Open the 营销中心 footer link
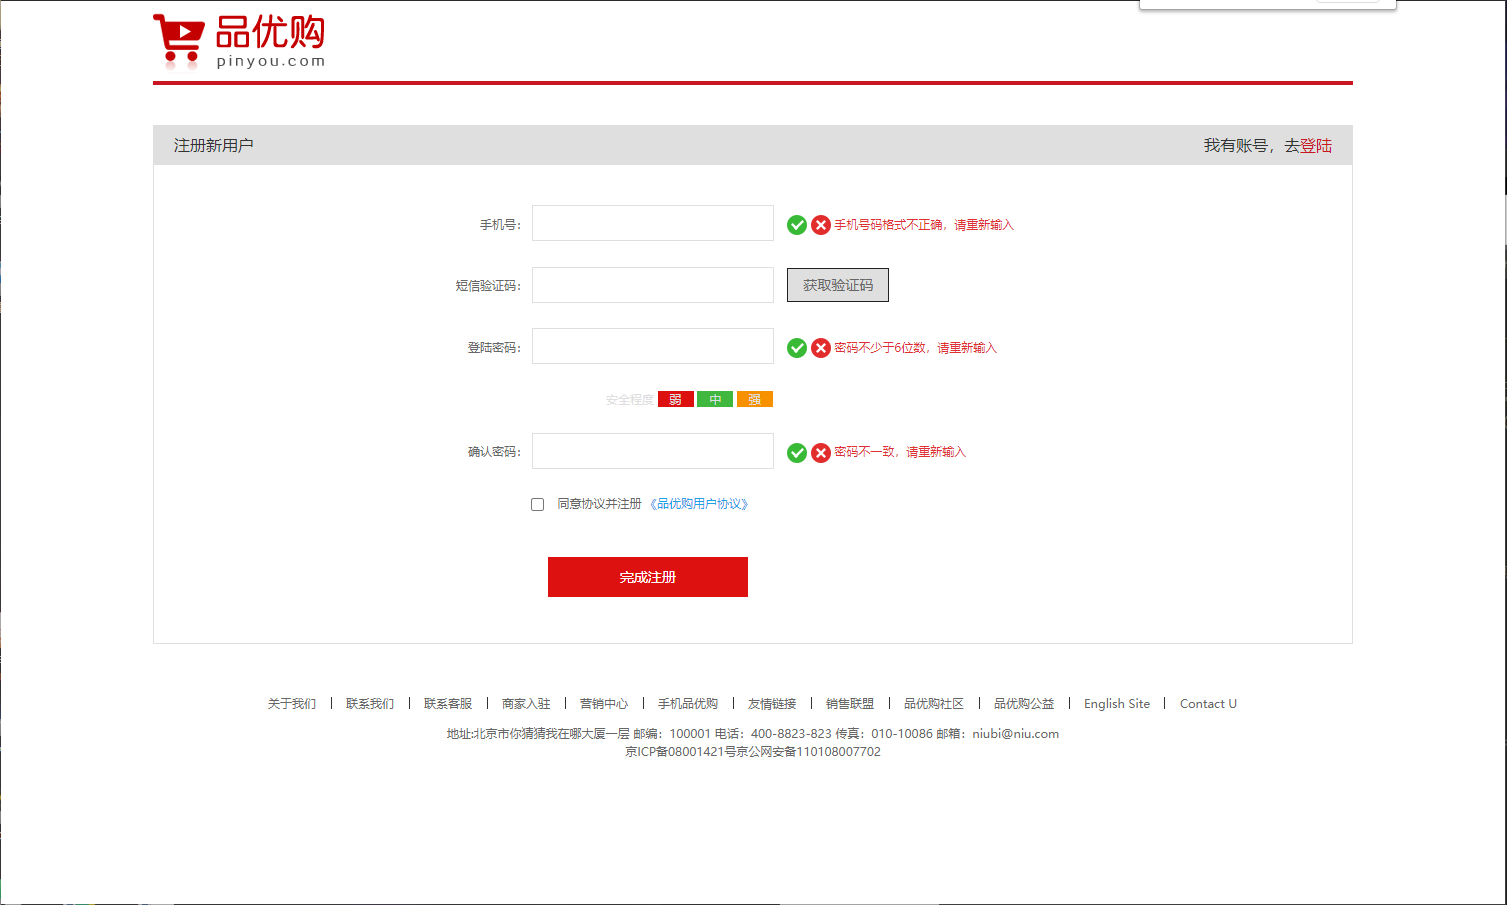 pyautogui.click(x=604, y=704)
